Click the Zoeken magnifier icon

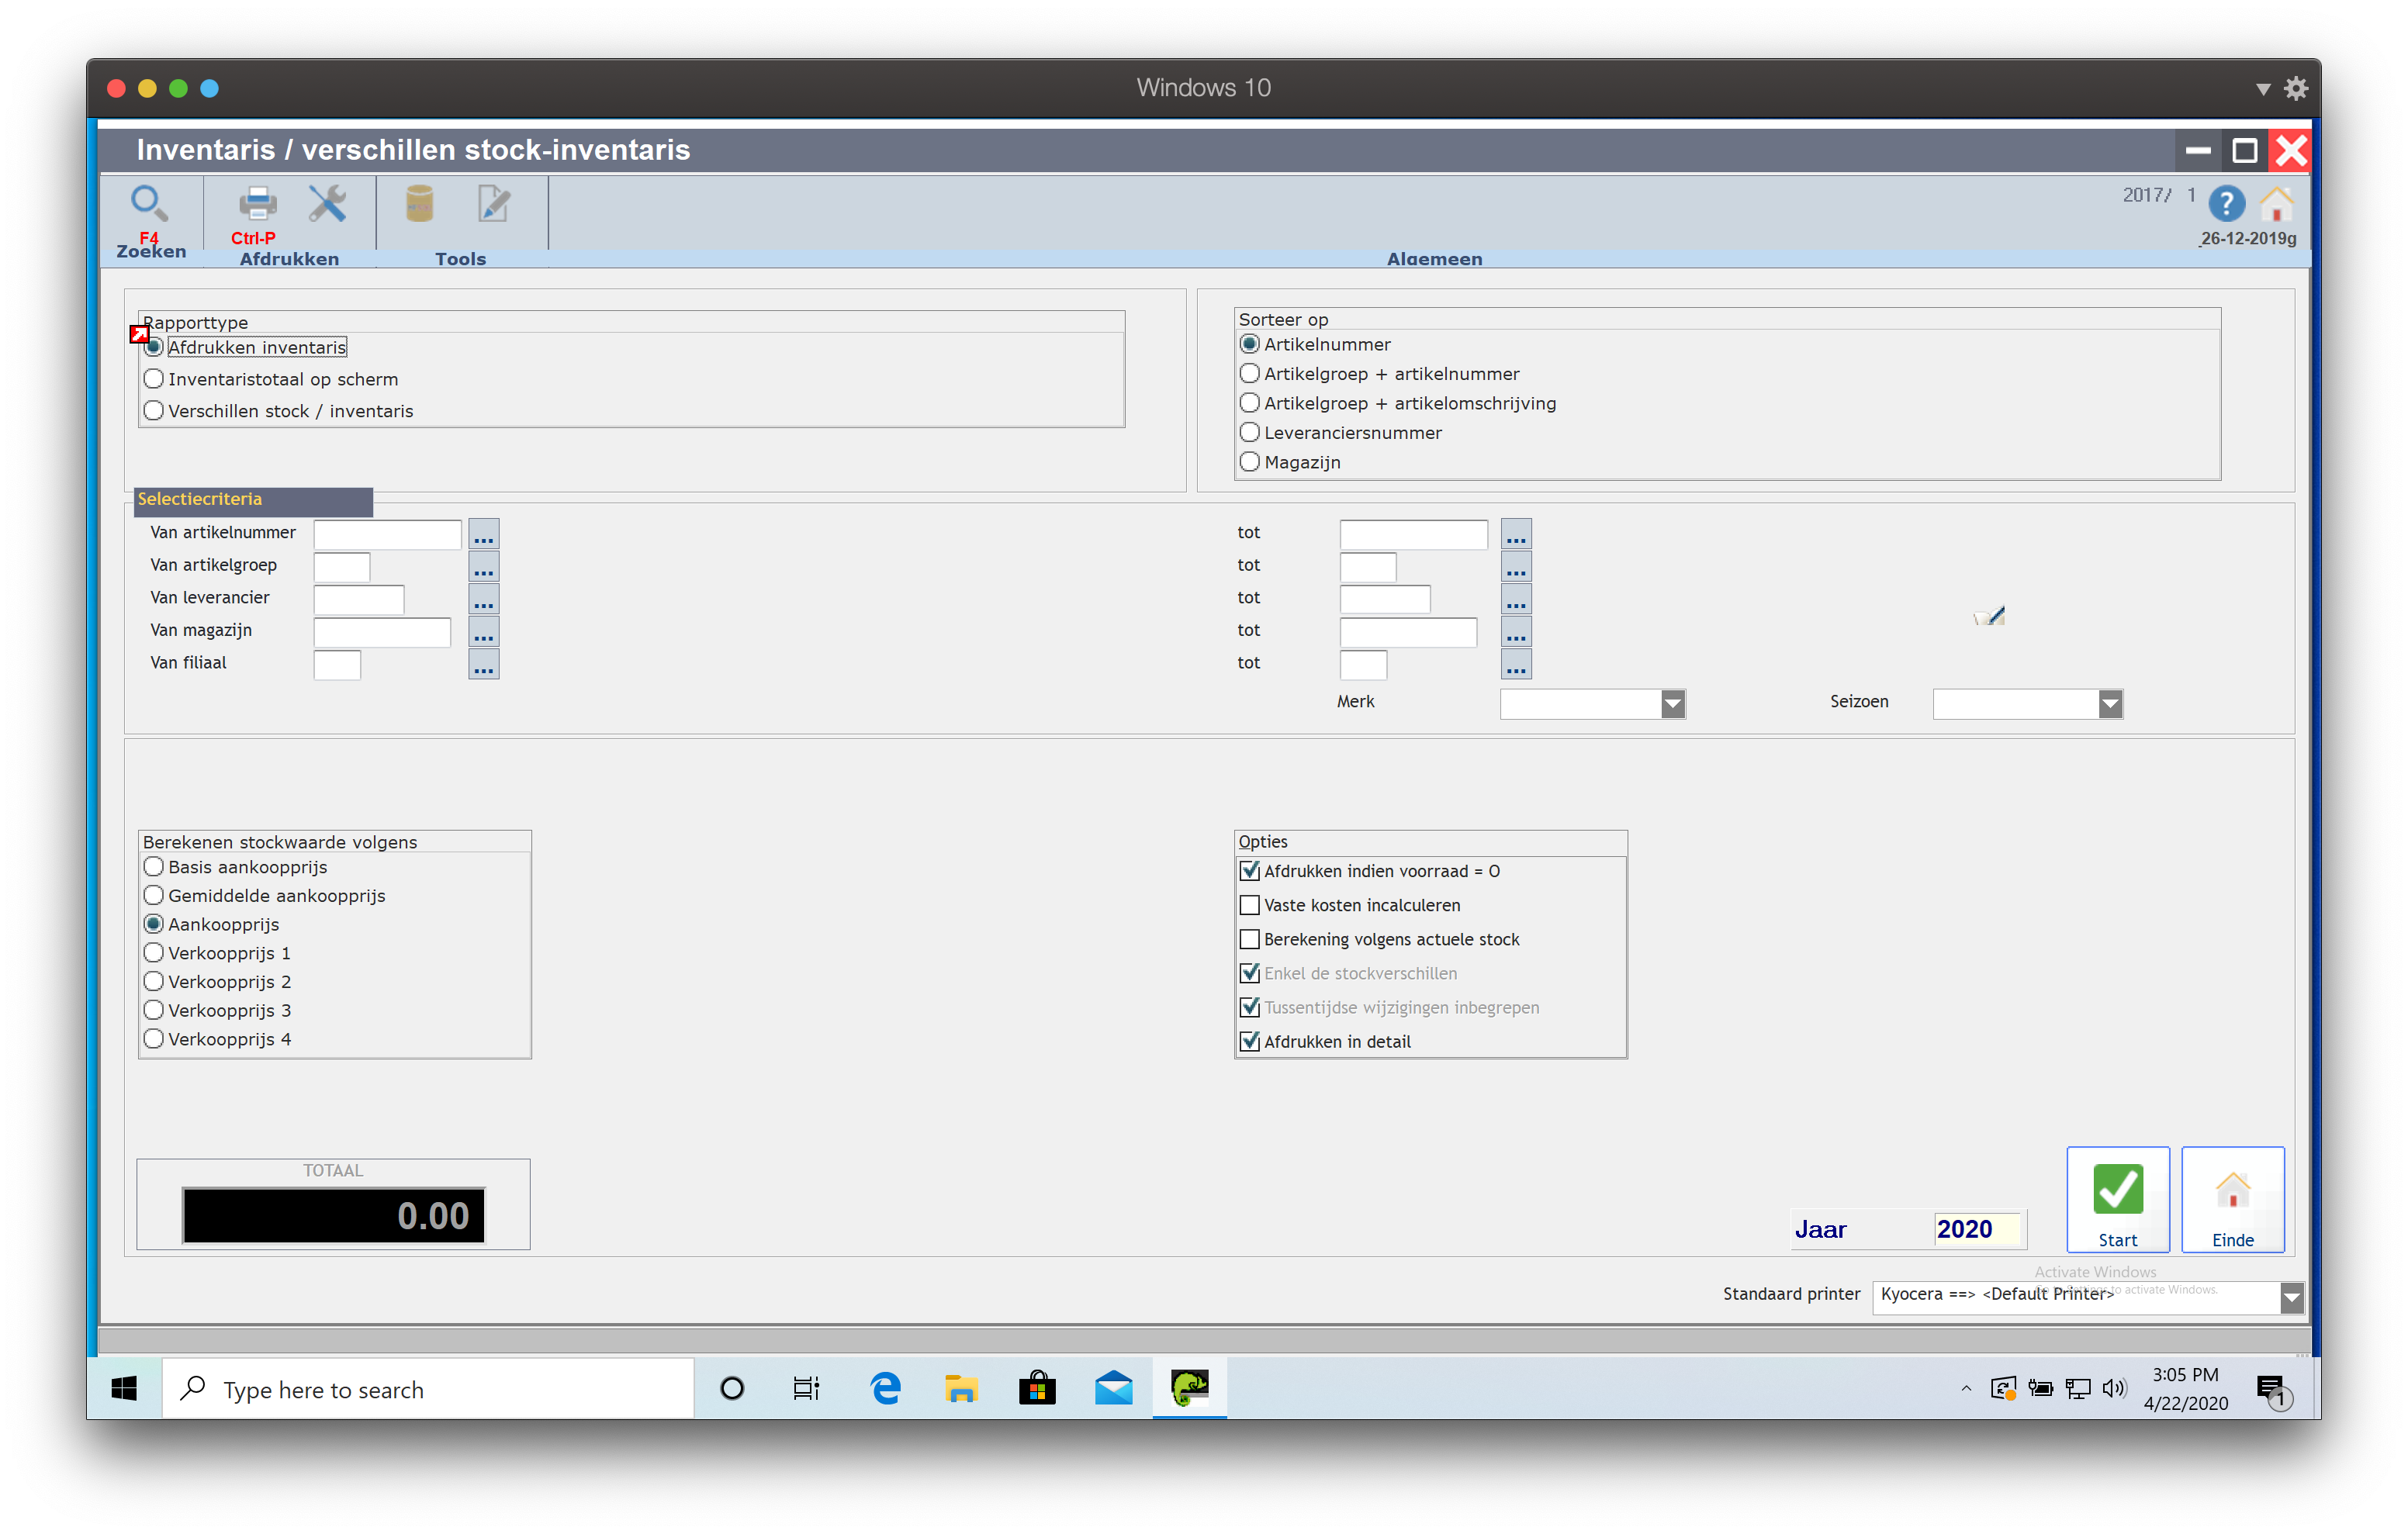(x=148, y=203)
